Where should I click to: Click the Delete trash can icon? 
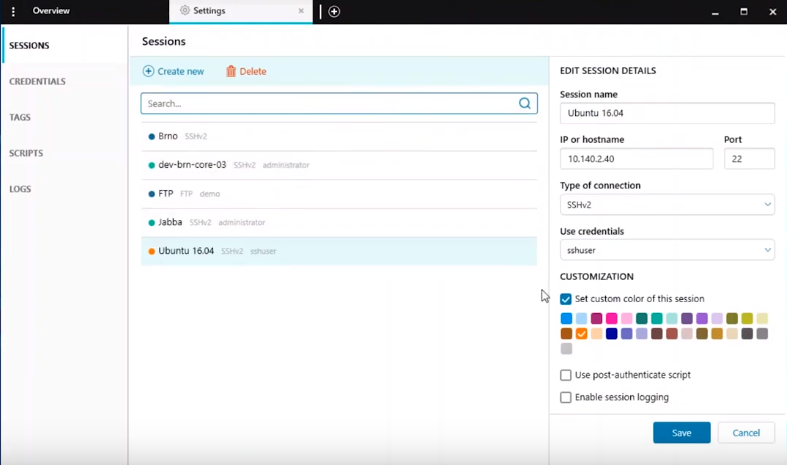(x=231, y=71)
